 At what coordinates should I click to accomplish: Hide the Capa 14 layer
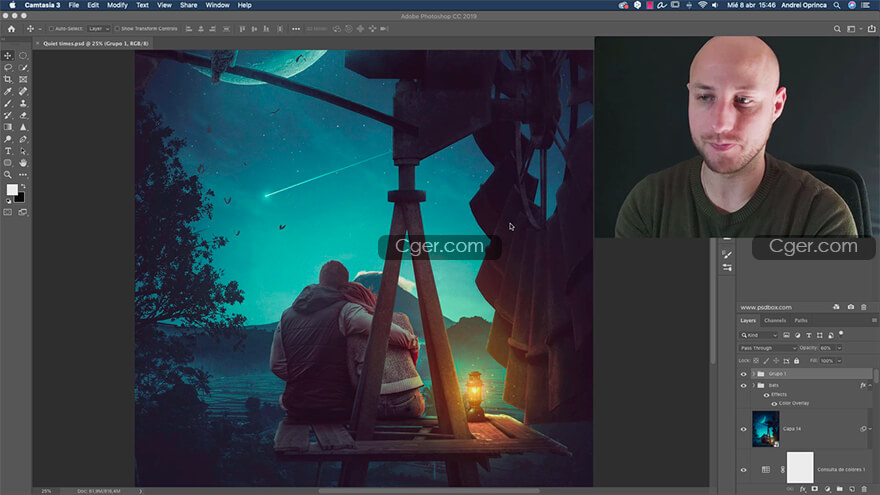(744, 429)
